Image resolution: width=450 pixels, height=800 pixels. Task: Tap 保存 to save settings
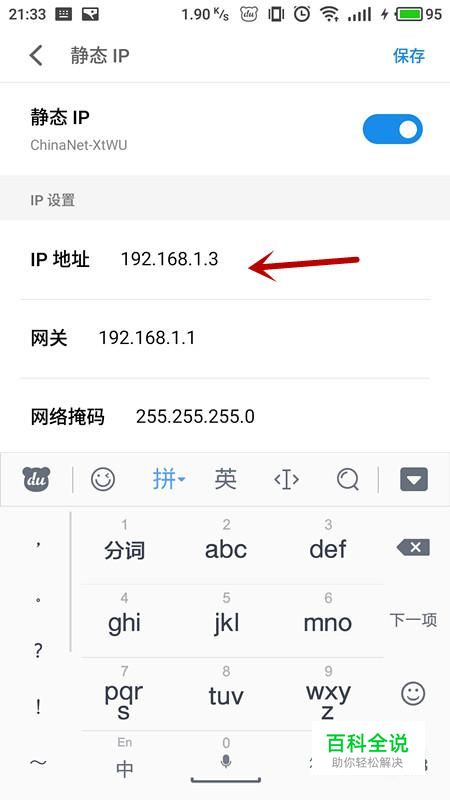409,55
